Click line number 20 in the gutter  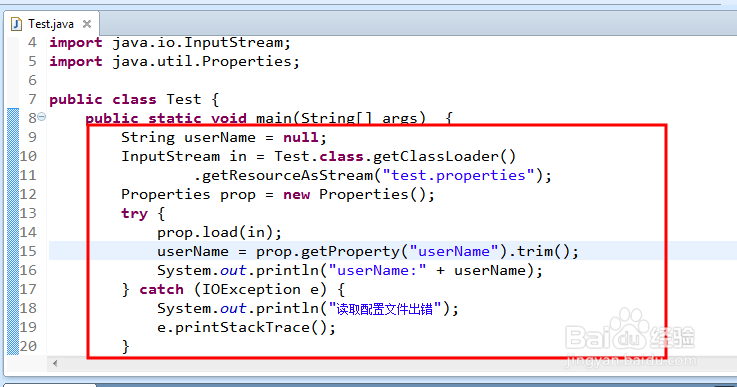[28, 346]
